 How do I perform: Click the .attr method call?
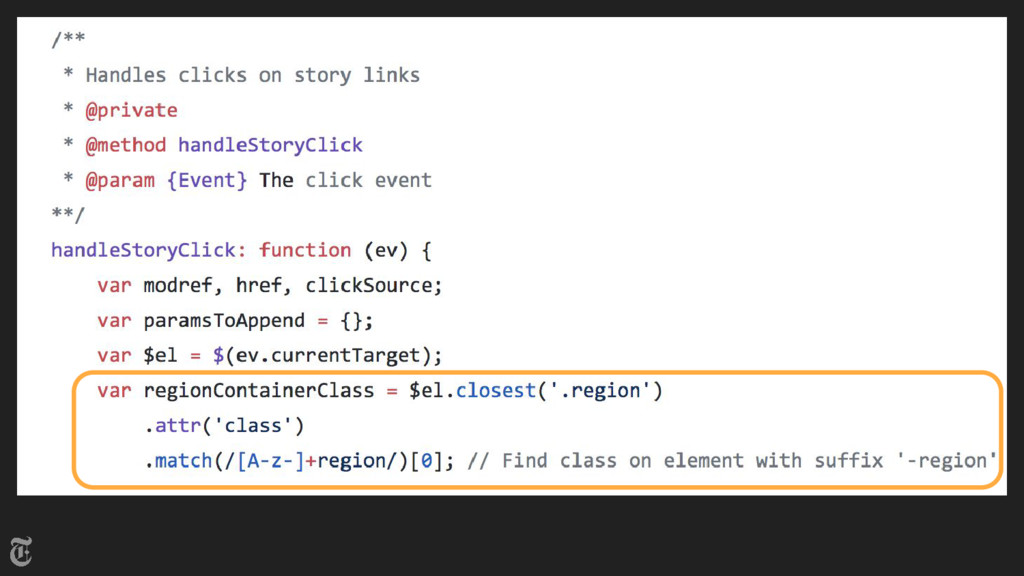point(172,426)
